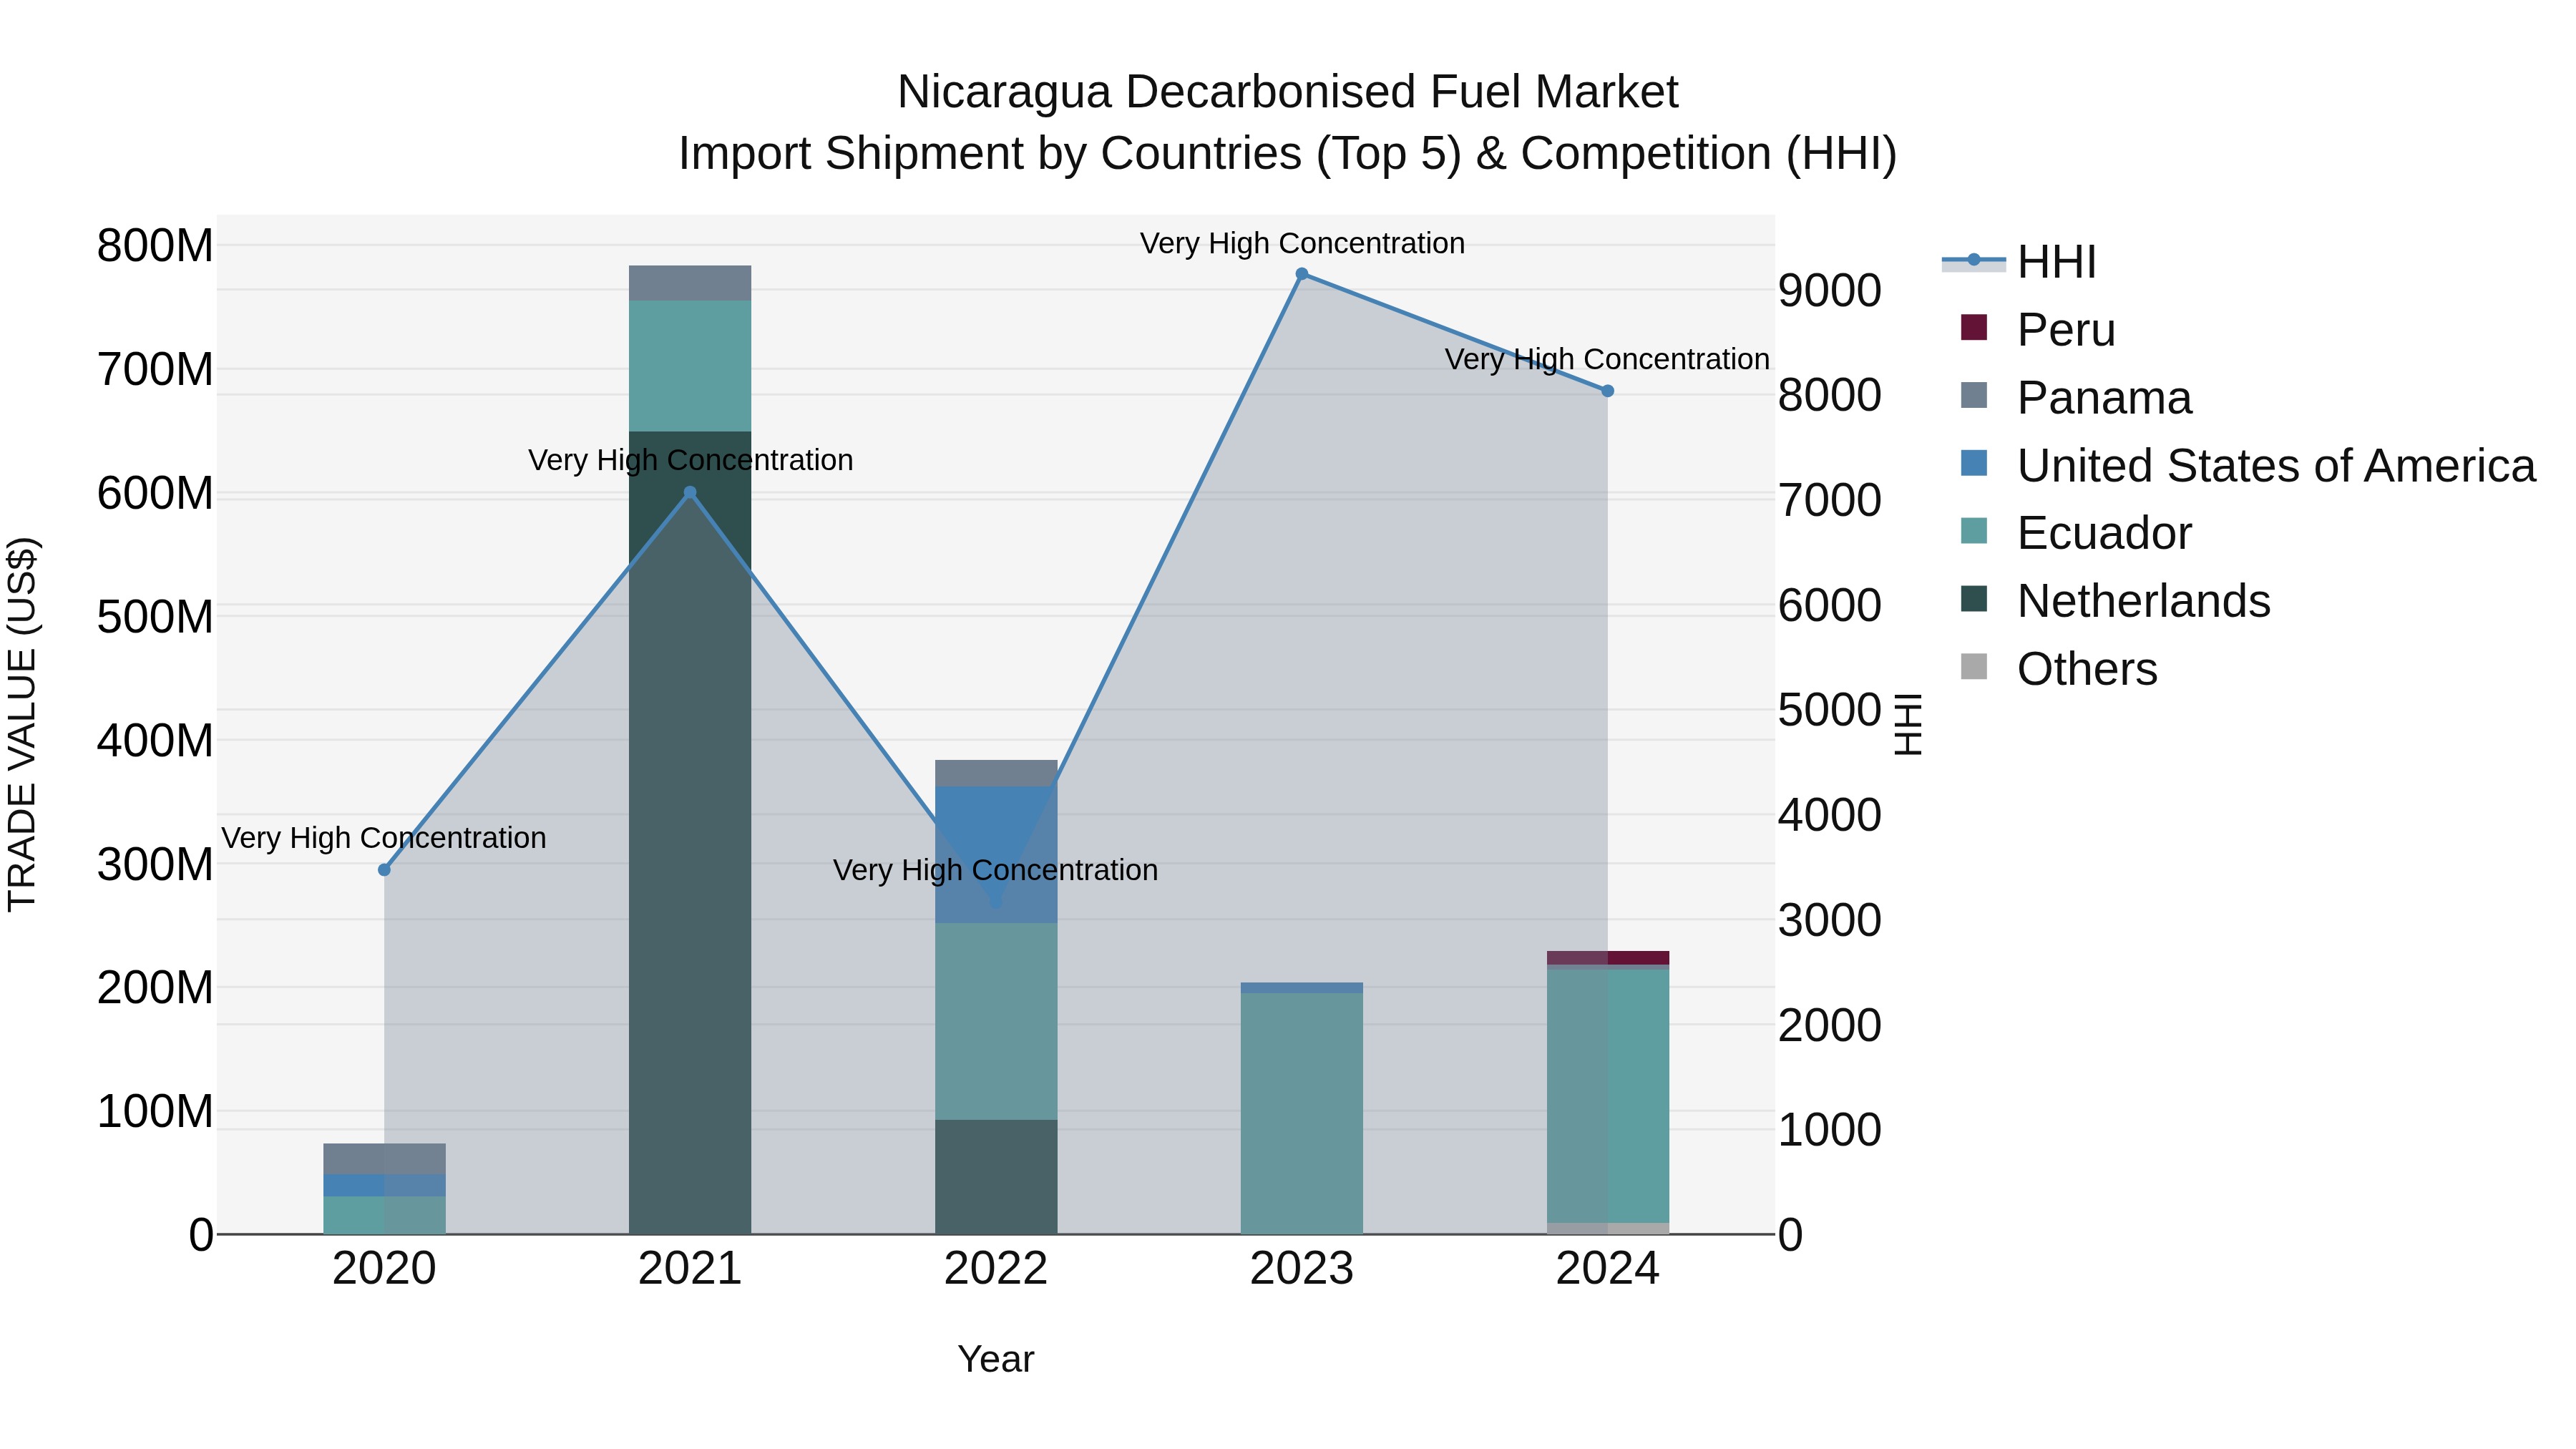Click the Ecuador segment of 2024 bar
Screen dimensions: 2576x1449
[1608, 1096]
